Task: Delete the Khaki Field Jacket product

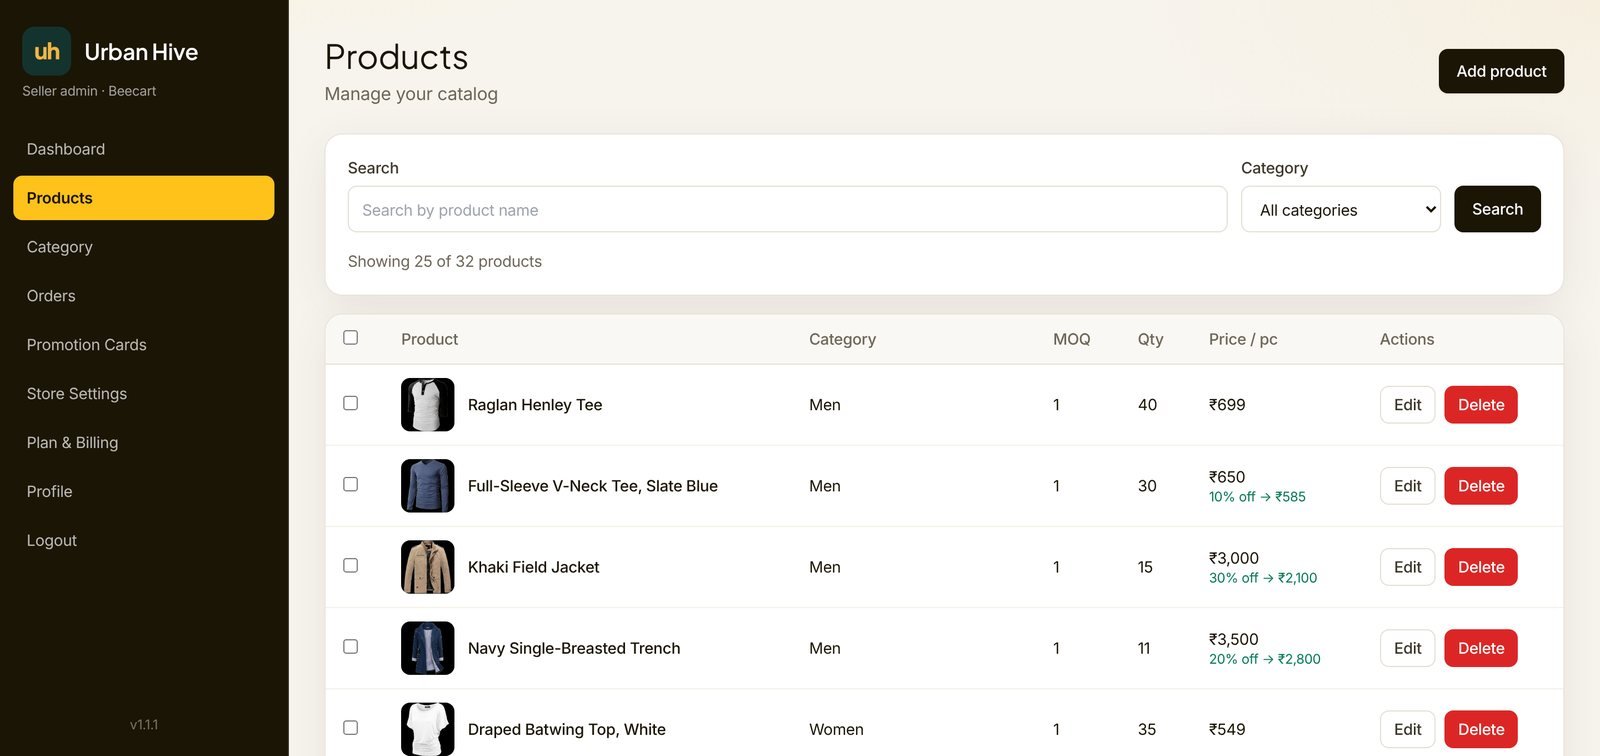Action: (x=1481, y=567)
